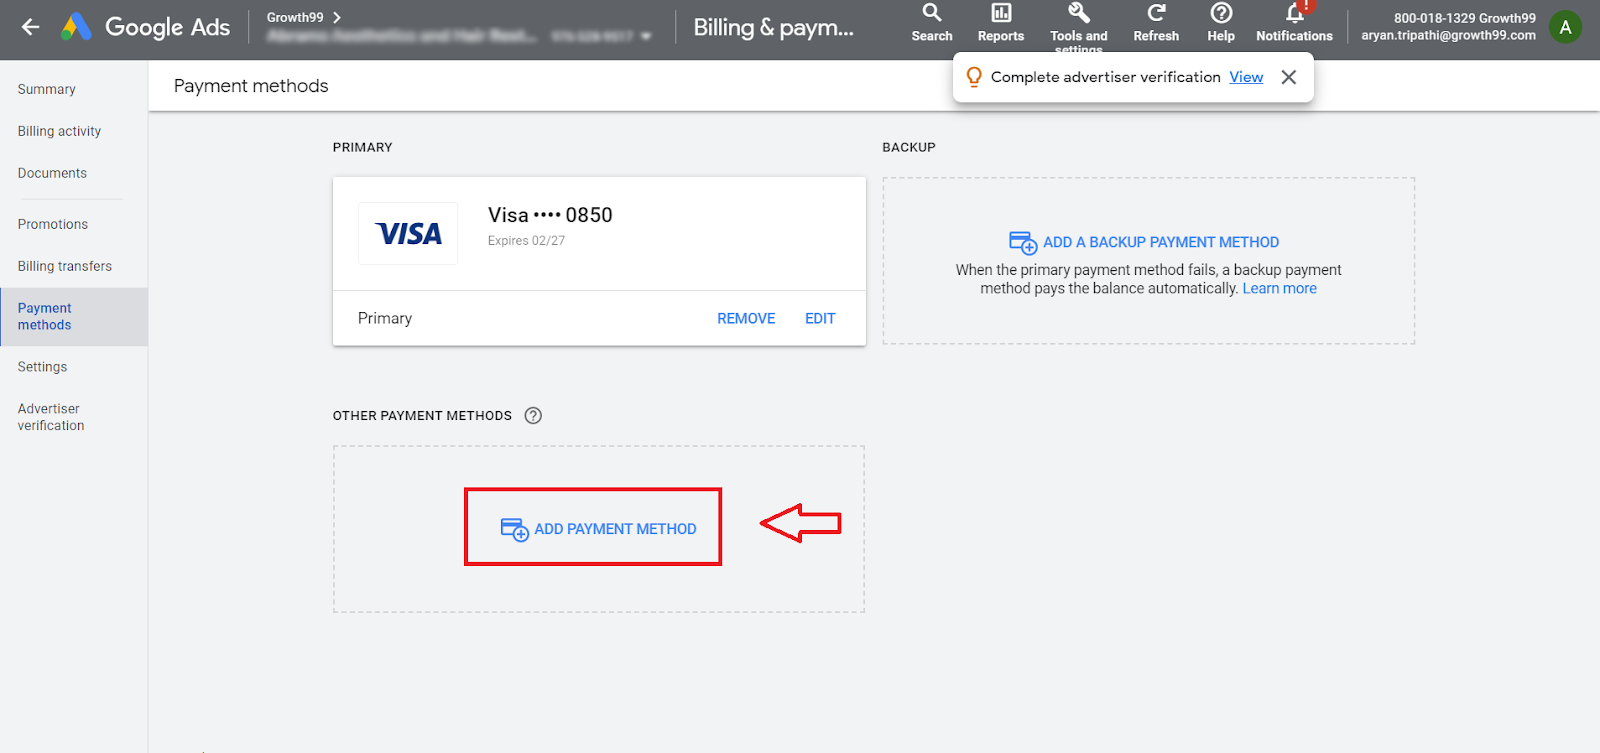
Task: Go back using the left arrow icon
Action: [x=31, y=27]
